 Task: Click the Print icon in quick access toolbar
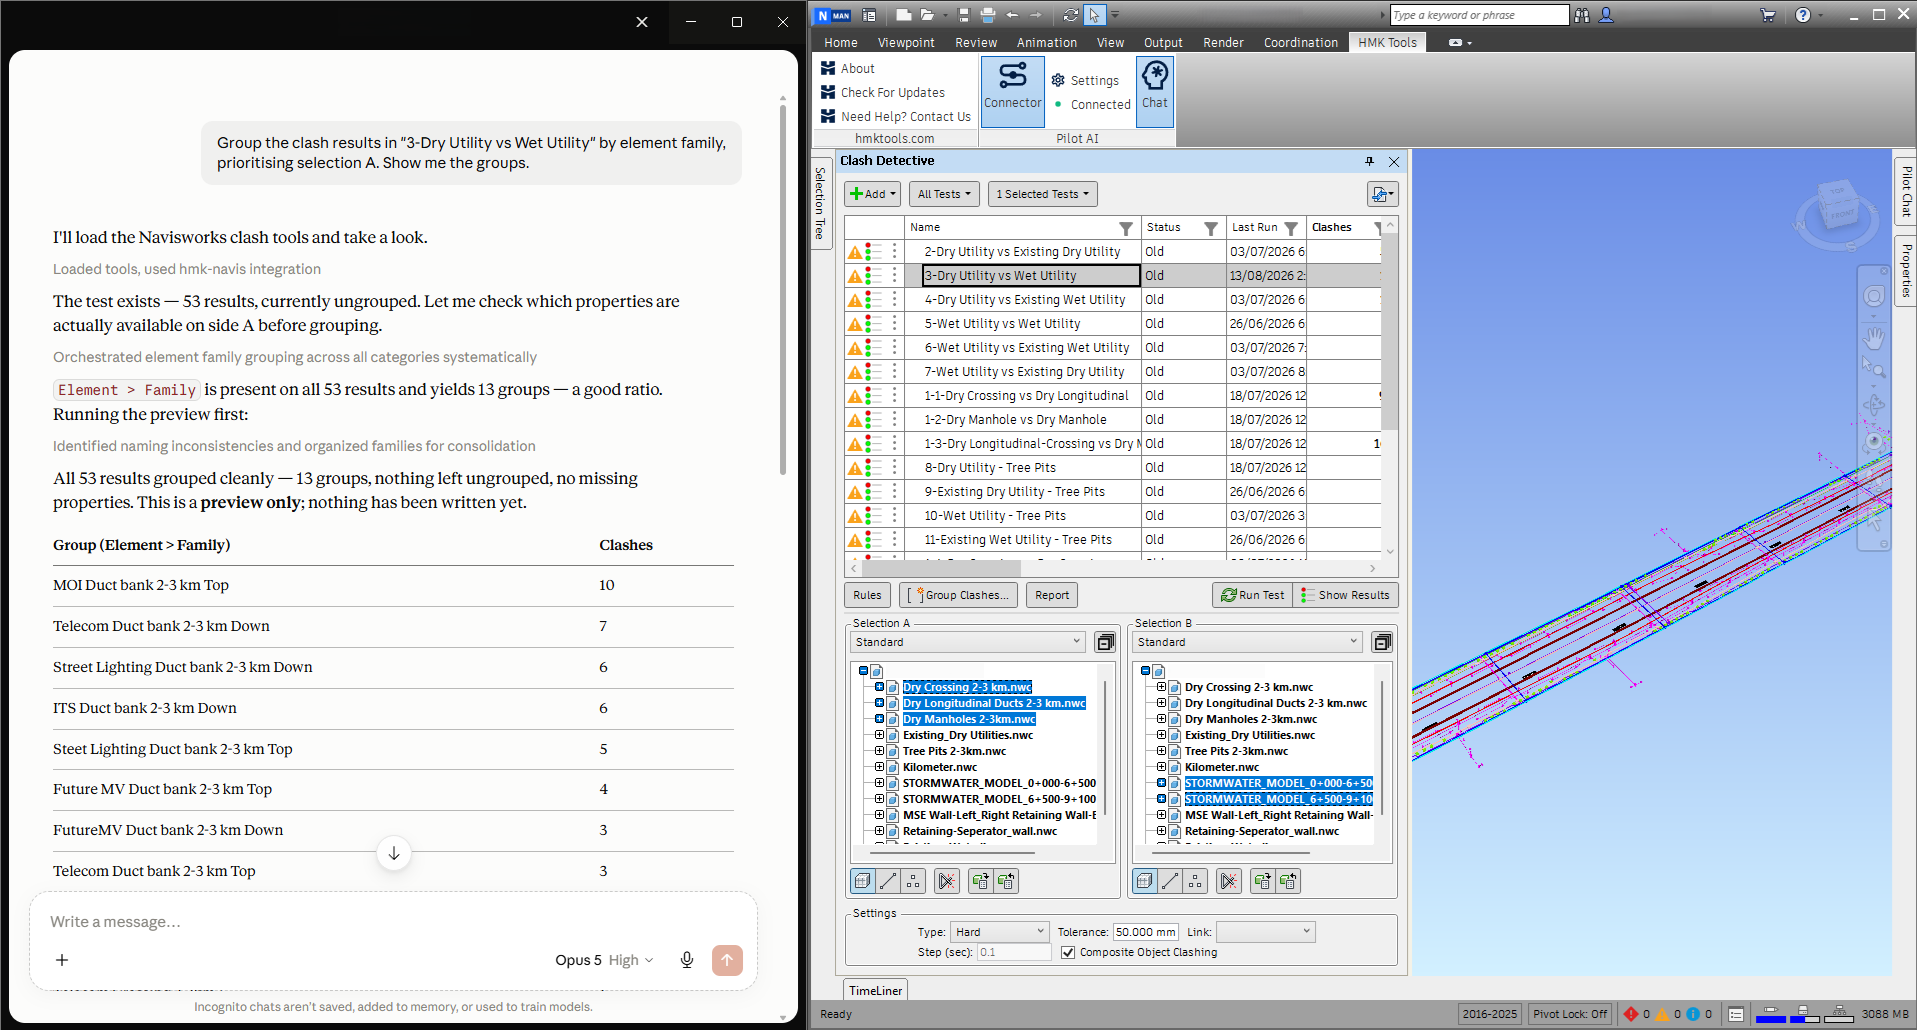coord(988,15)
